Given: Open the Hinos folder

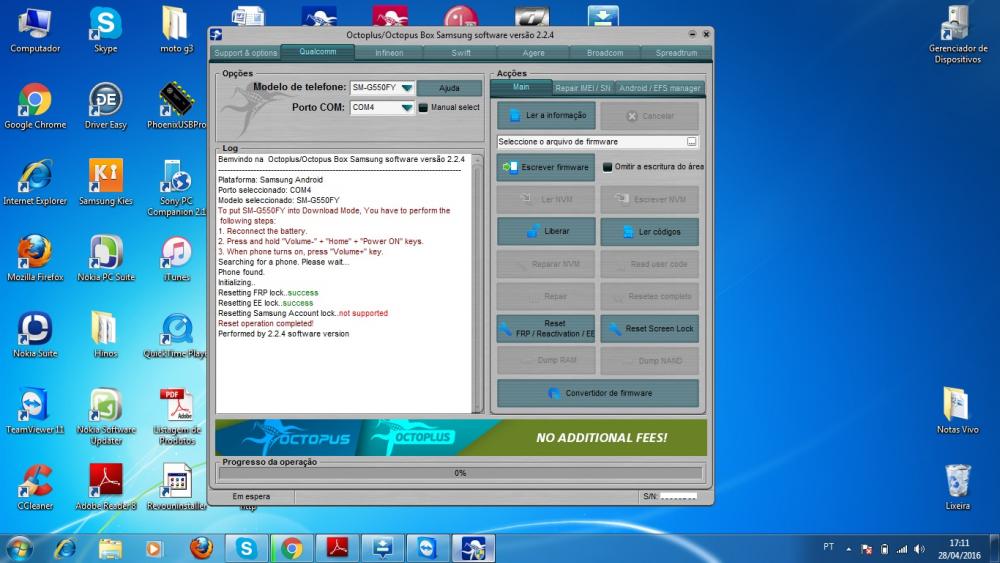Looking at the screenshot, I should pos(105,335).
